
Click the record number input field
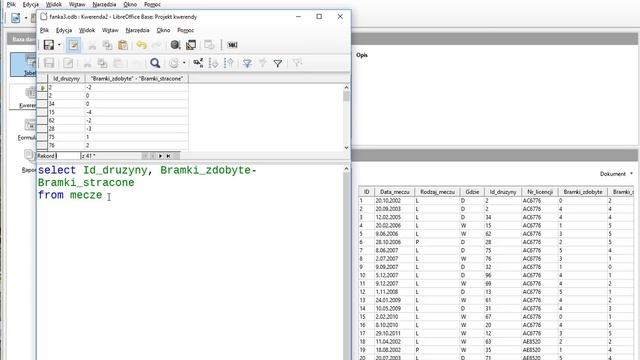68,156
